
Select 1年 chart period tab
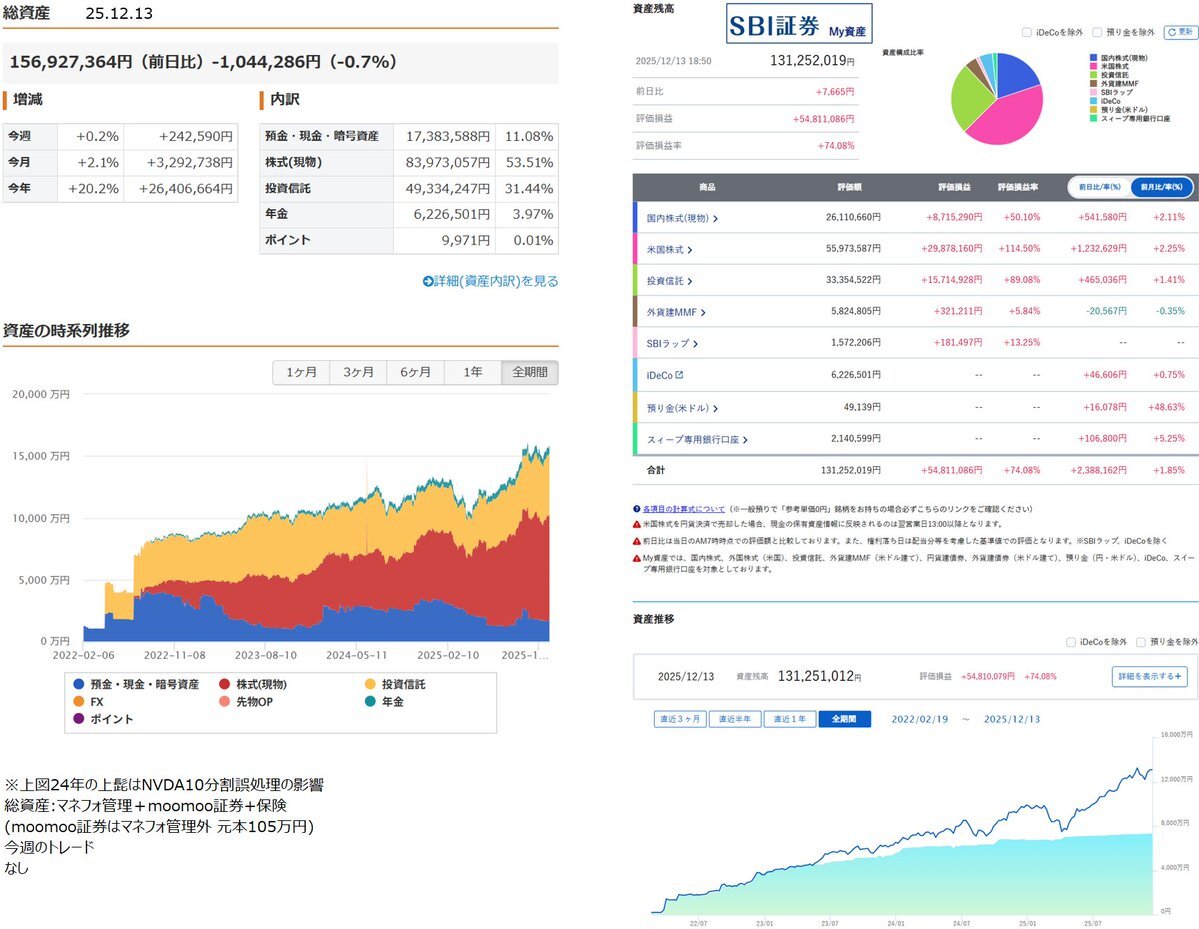[473, 372]
